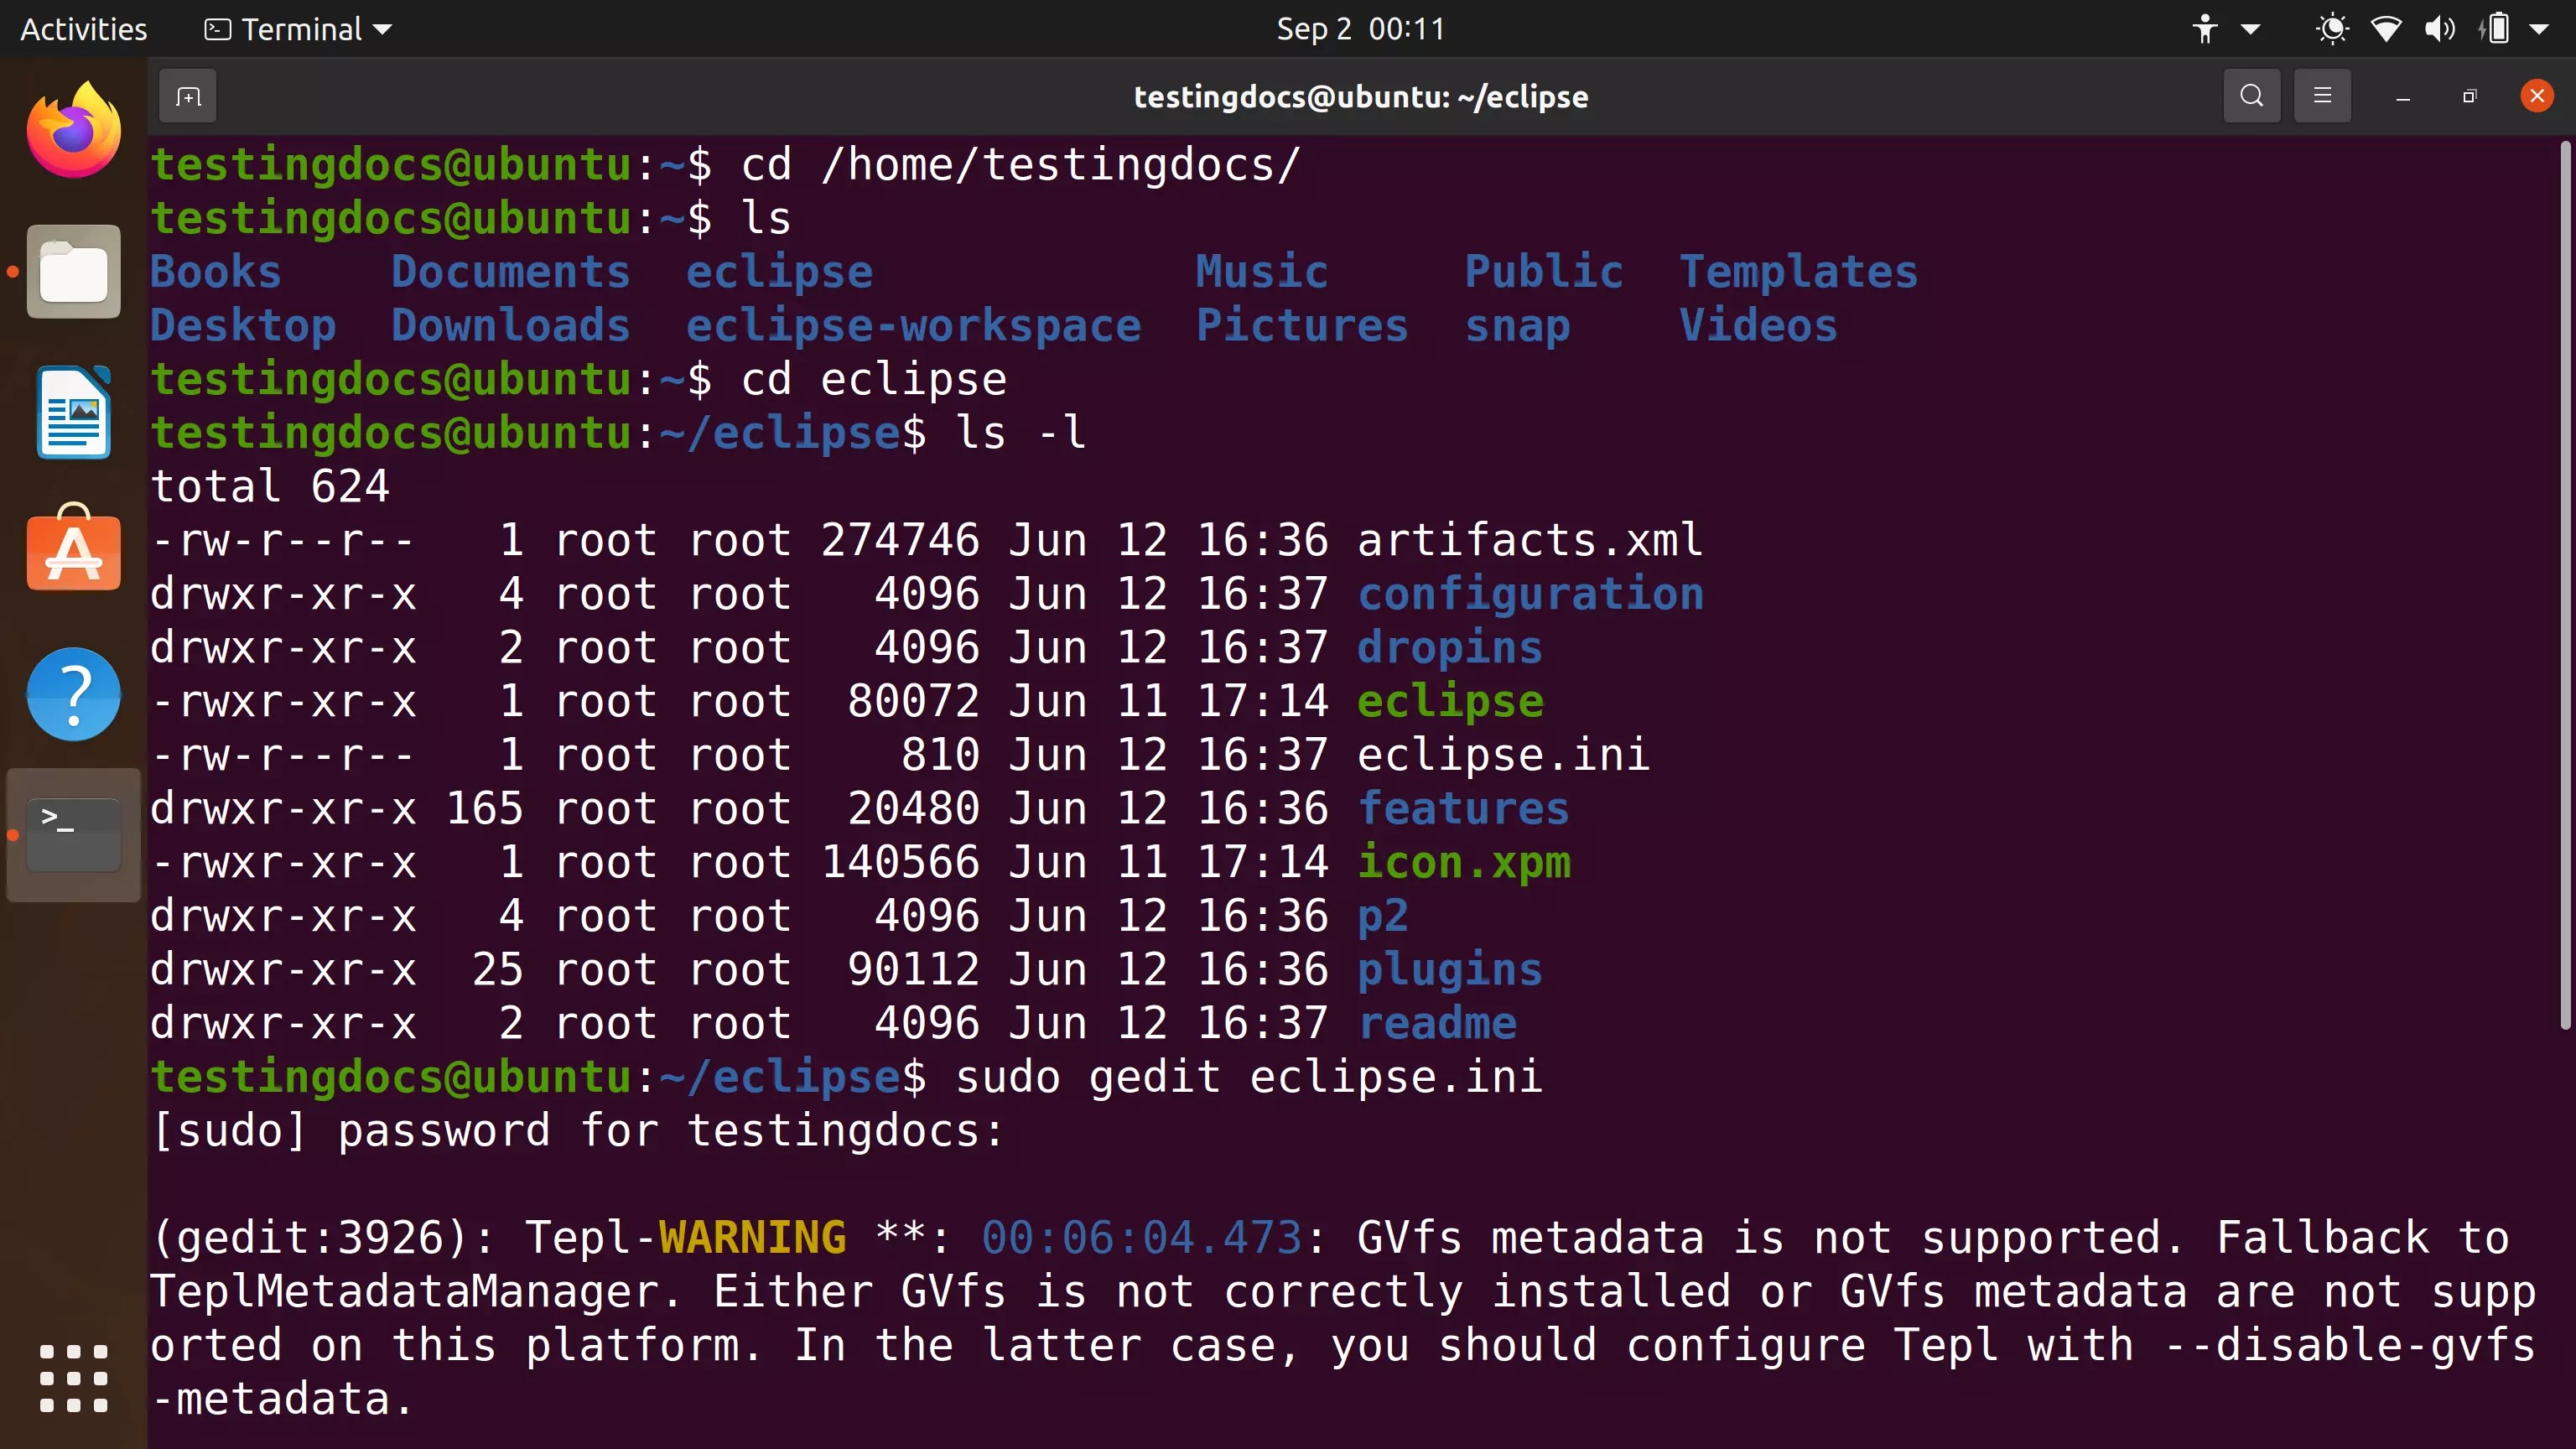The image size is (2576, 1449).
Task: Click the clock showing Sep 2 00:11
Action: pos(1360,28)
